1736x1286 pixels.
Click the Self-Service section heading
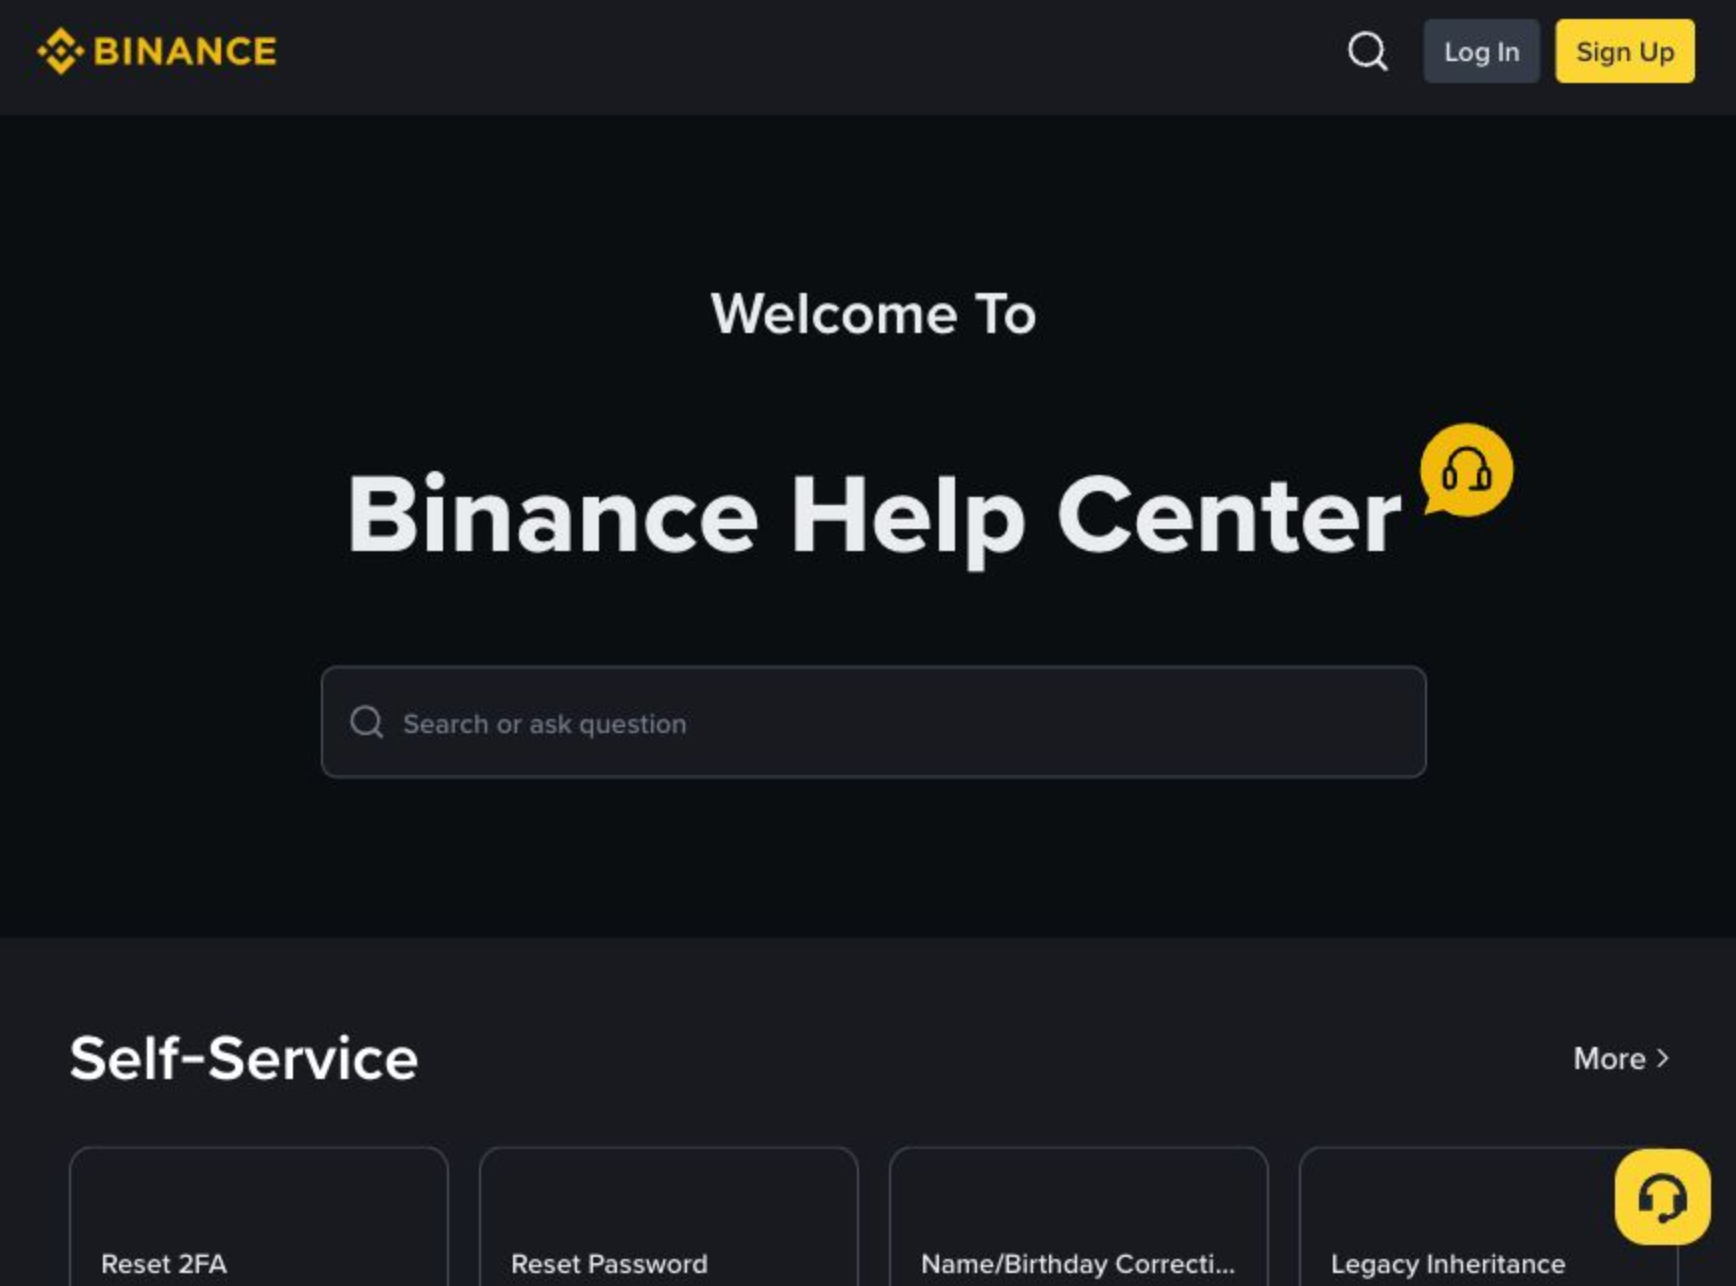coord(244,1058)
